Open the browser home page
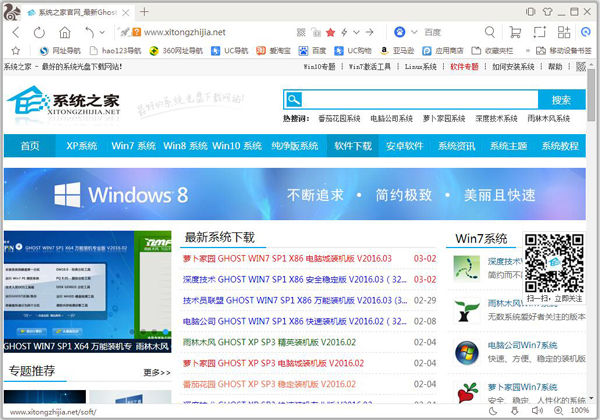Viewport: 600px width, 420px height. [65, 33]
